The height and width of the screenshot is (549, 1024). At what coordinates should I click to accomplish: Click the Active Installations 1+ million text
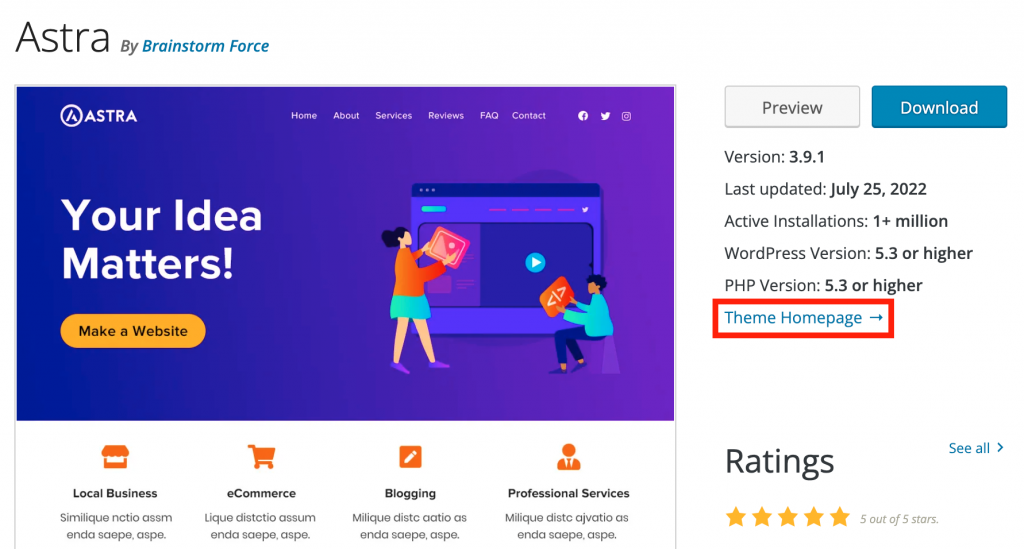pos(836,221)
